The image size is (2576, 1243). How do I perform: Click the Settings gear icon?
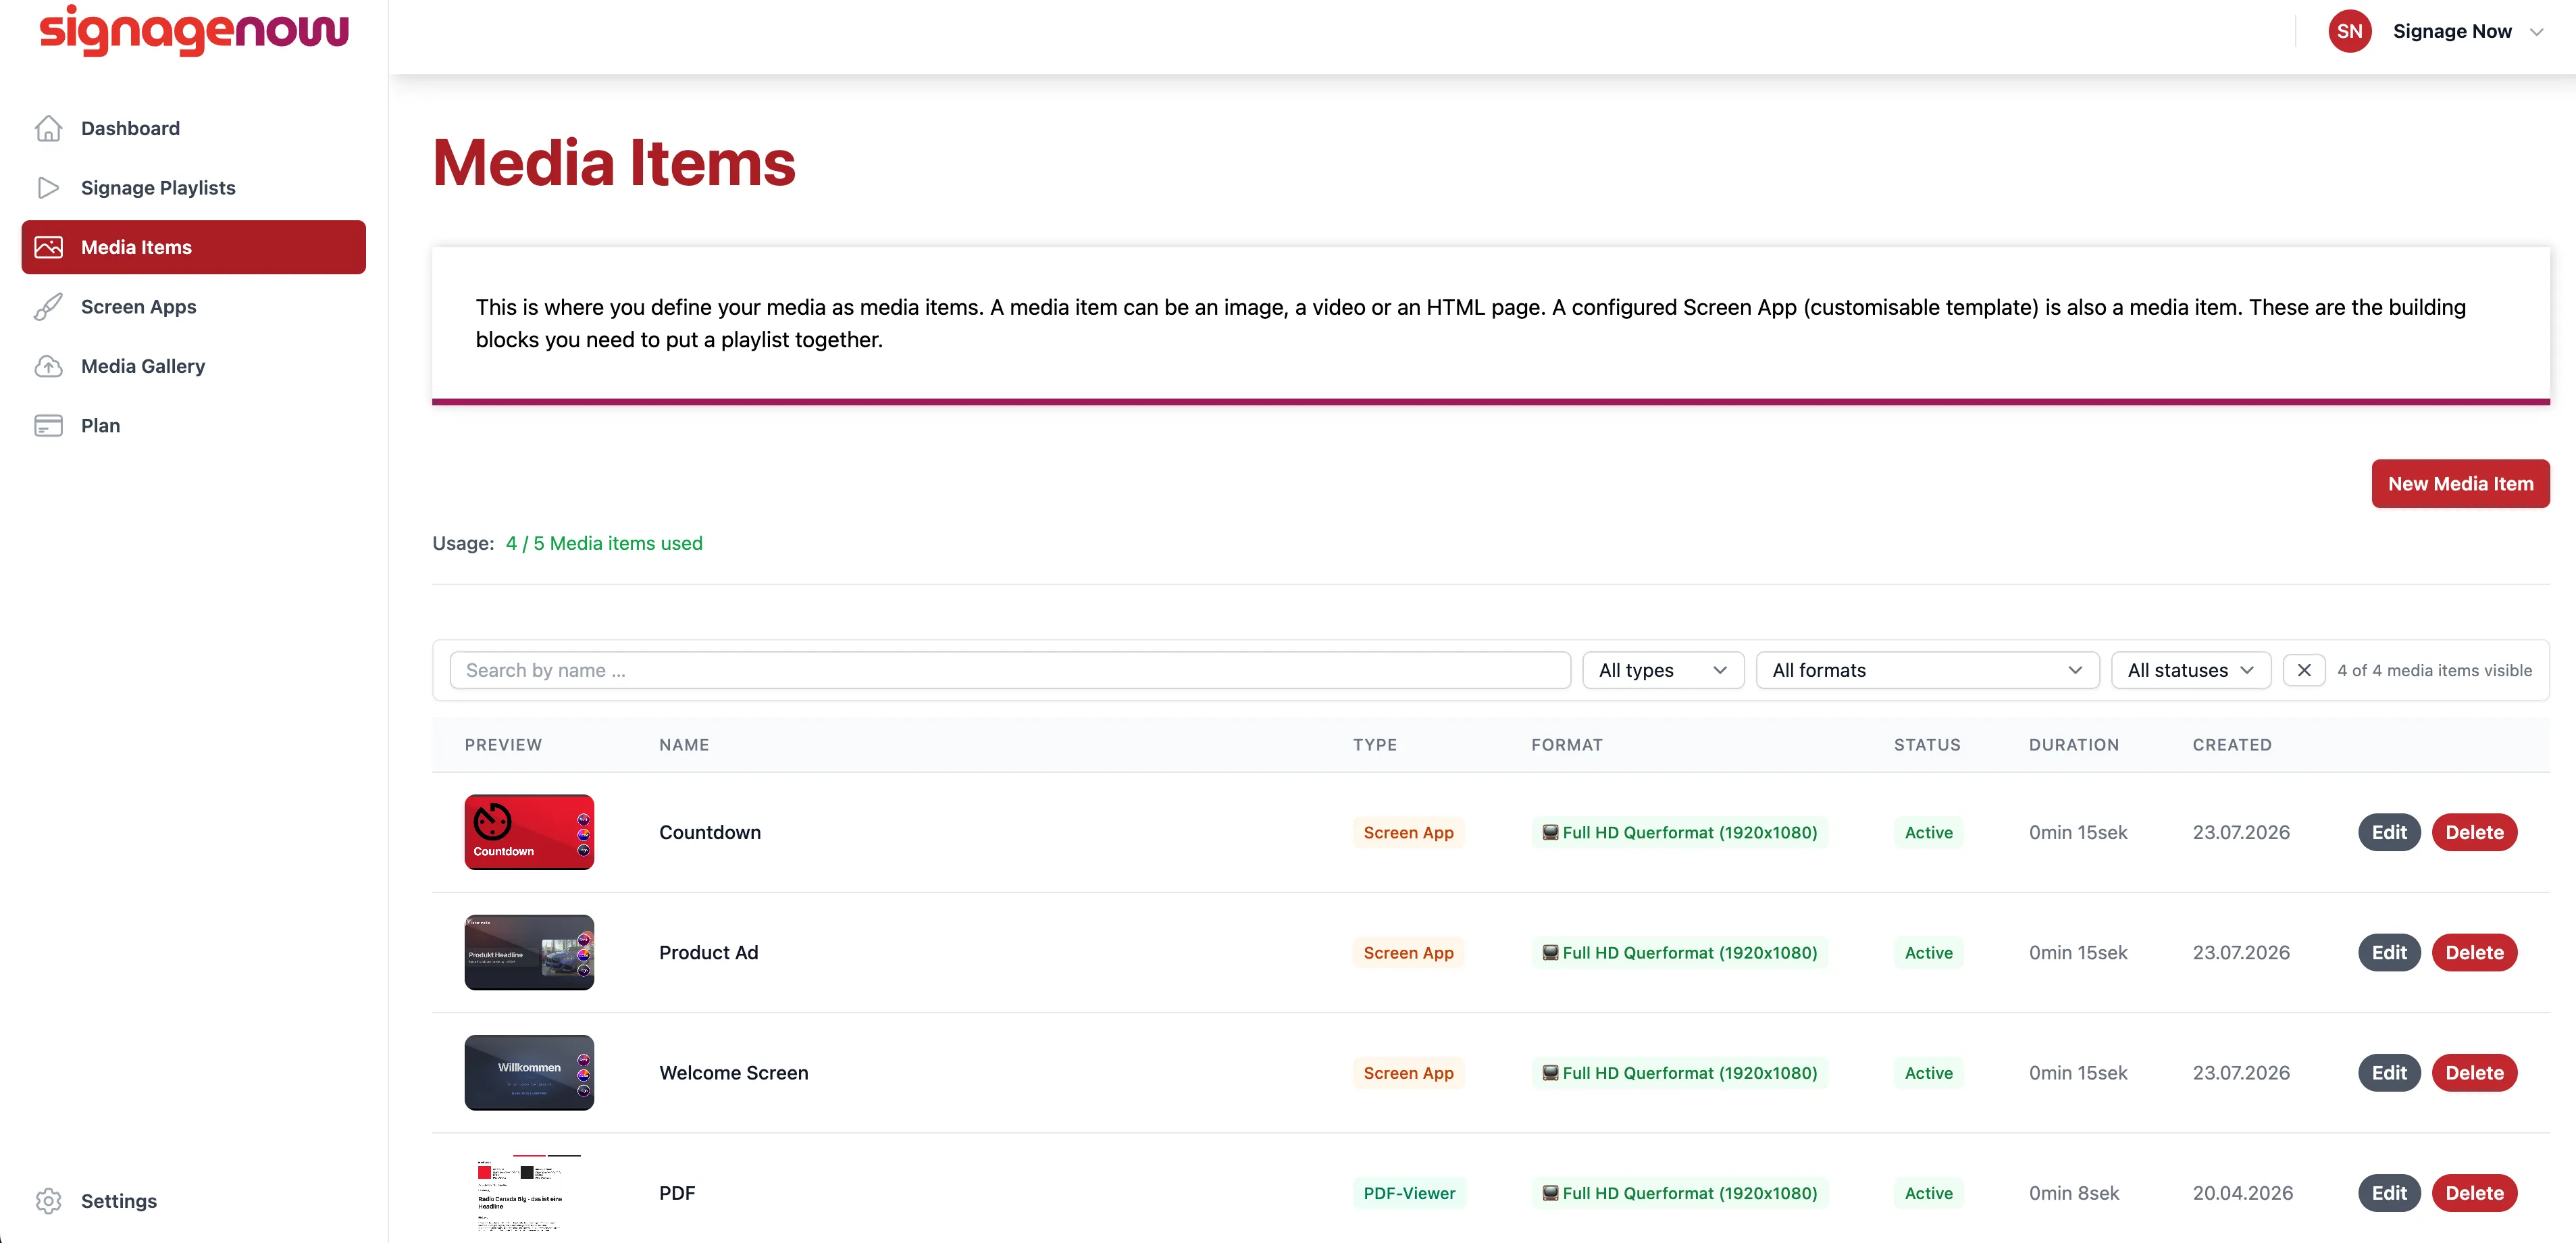48,1201
